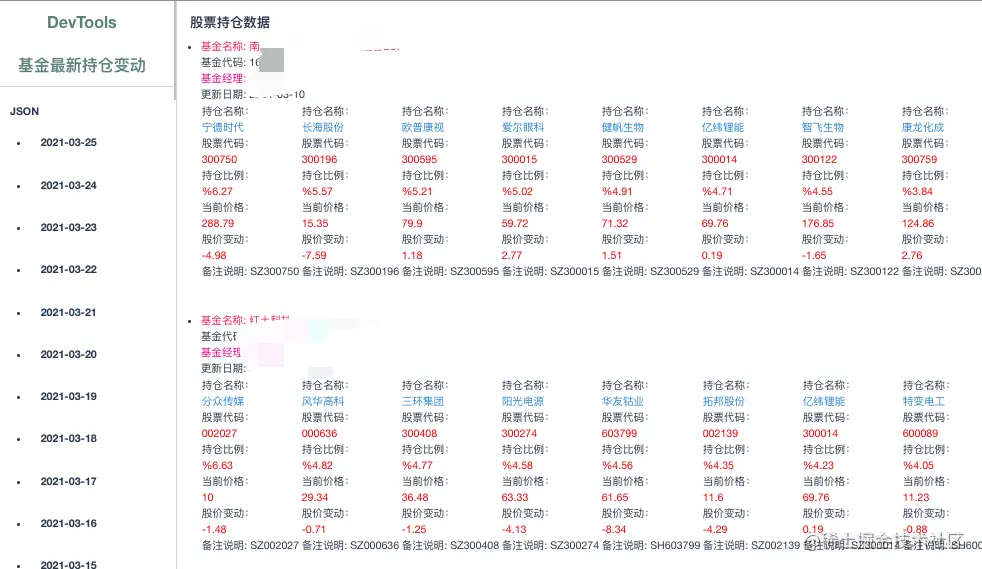Click holding ratio %6.27
Screen dimensions: 982x569
tap(217, 192)
